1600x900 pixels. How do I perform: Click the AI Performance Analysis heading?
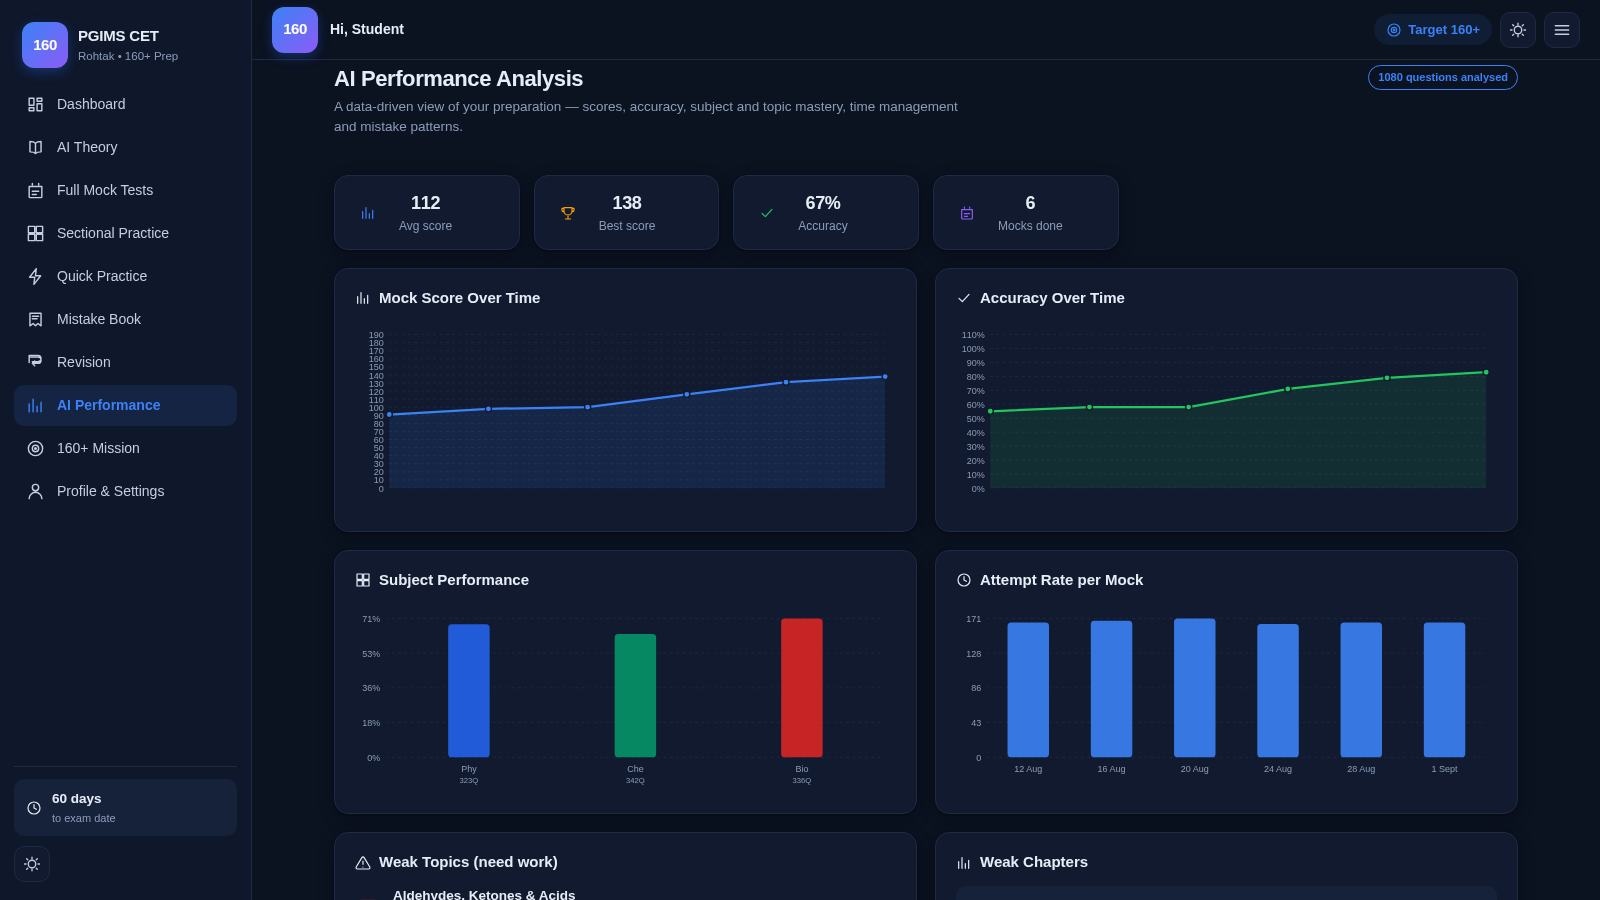[458, 79]
